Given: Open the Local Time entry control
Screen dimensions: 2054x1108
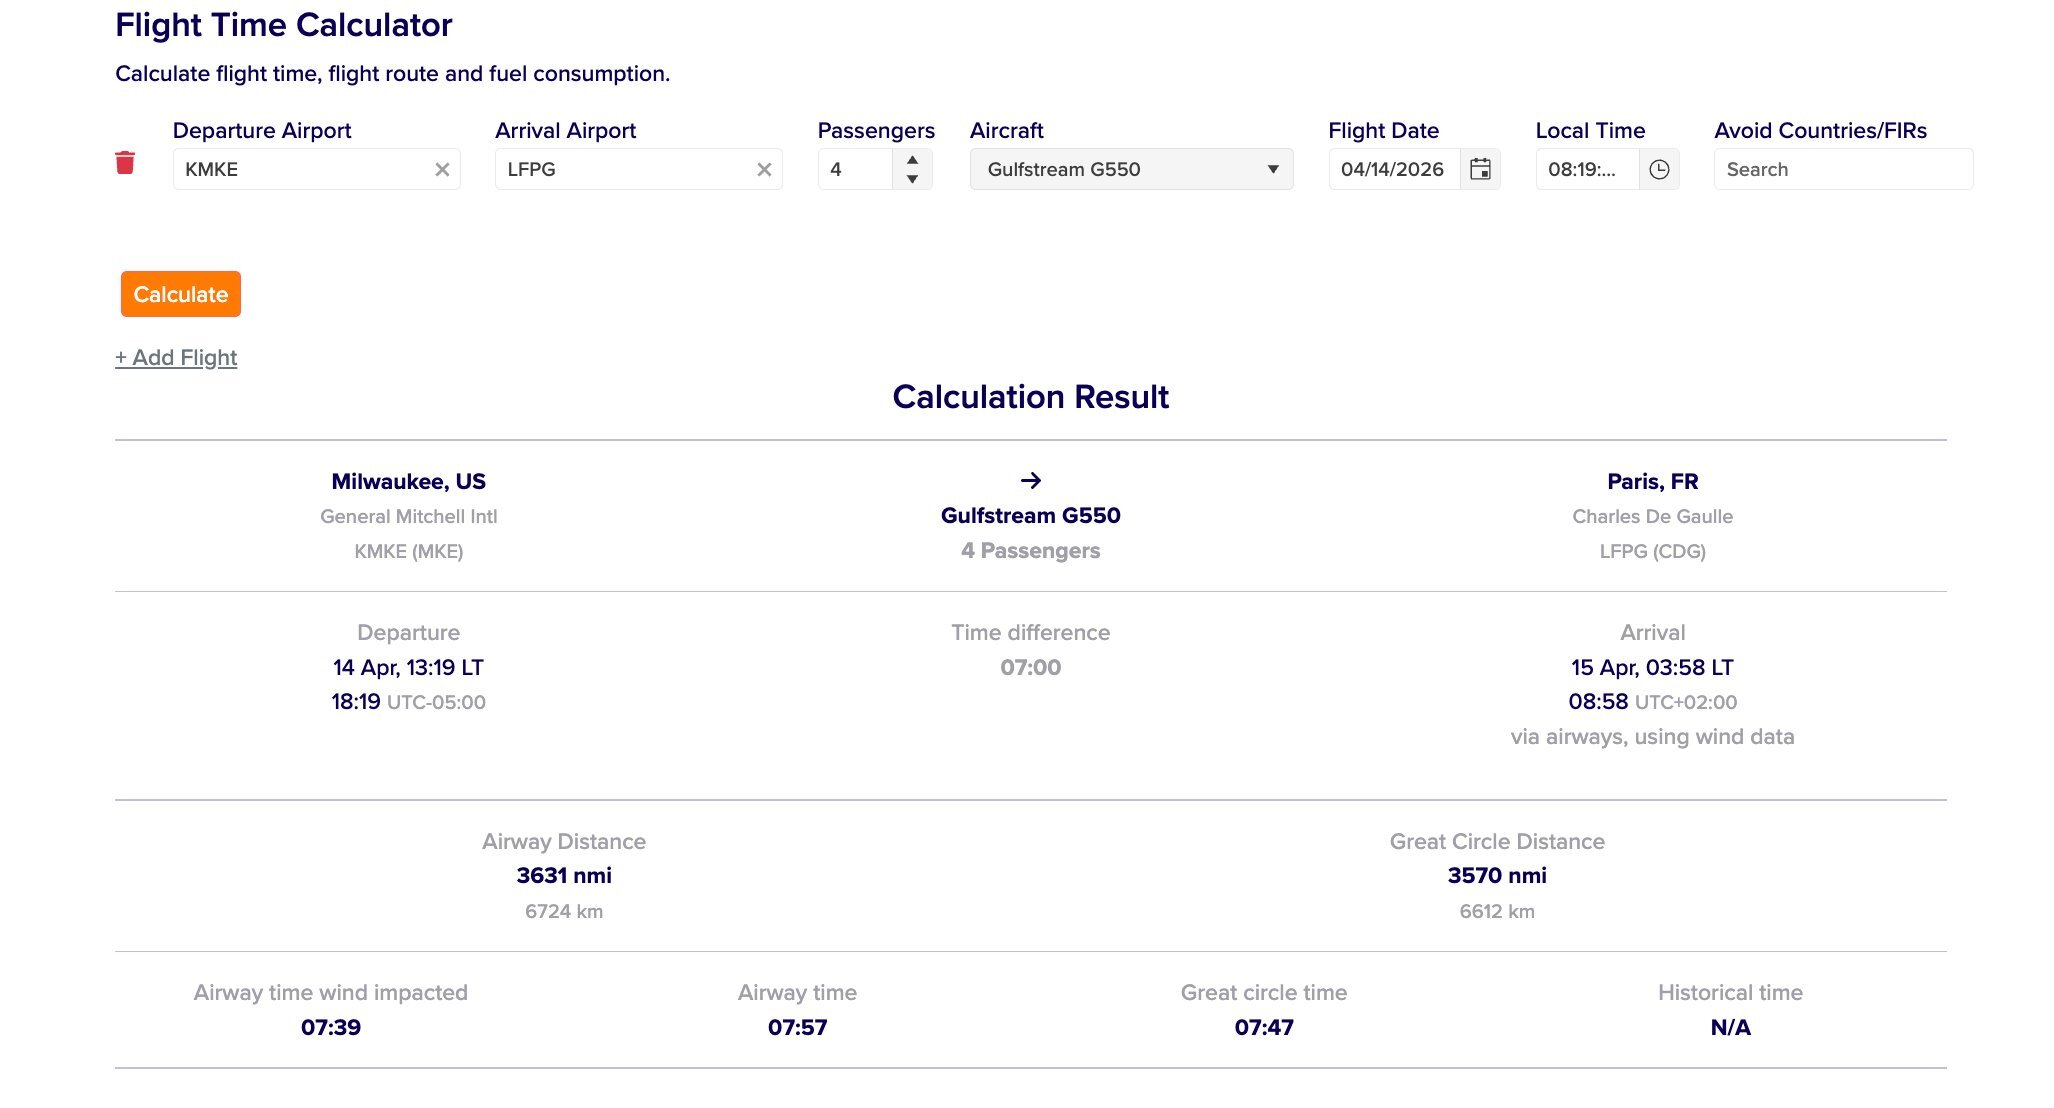Looking at the screenshot, I should tap(1583, 169).
